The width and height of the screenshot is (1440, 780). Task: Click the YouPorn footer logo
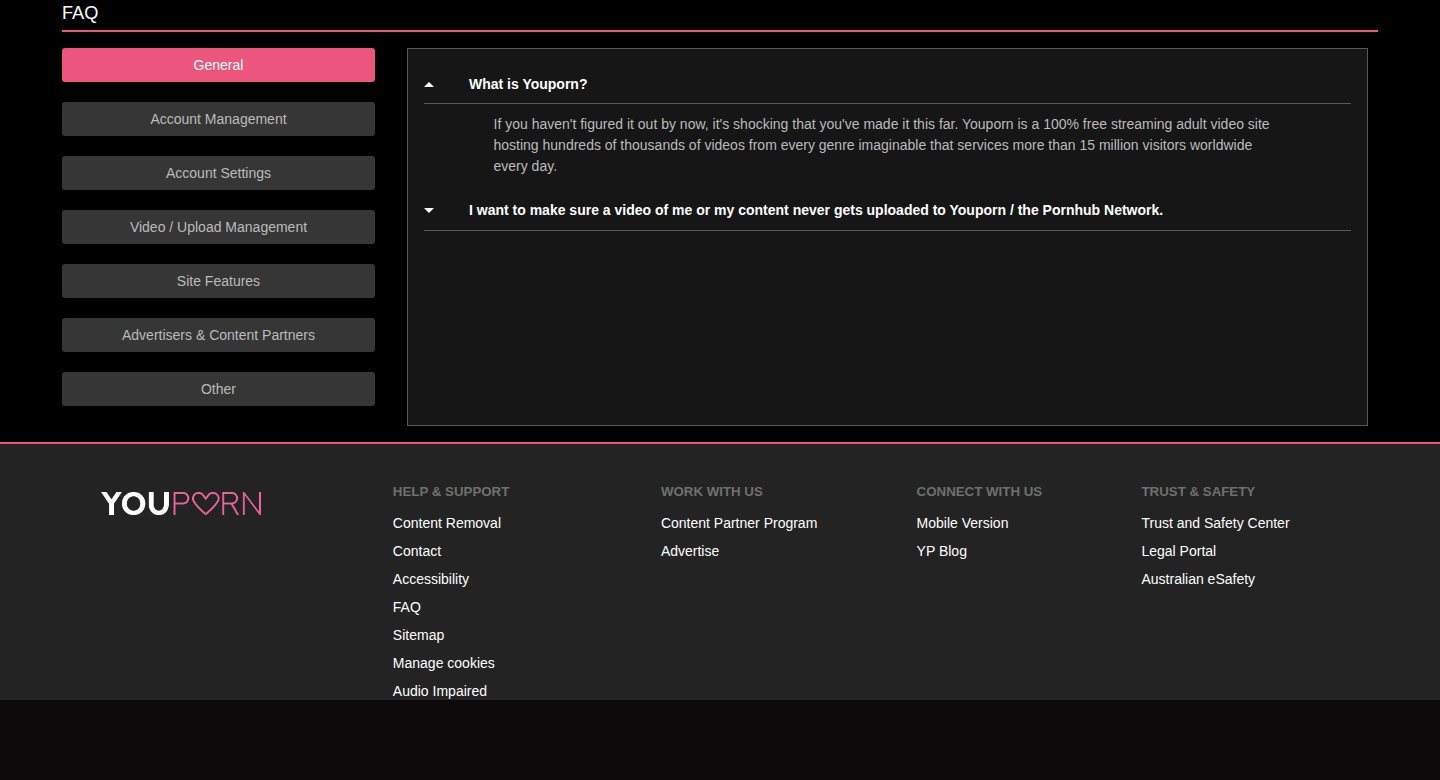point(181,503)
